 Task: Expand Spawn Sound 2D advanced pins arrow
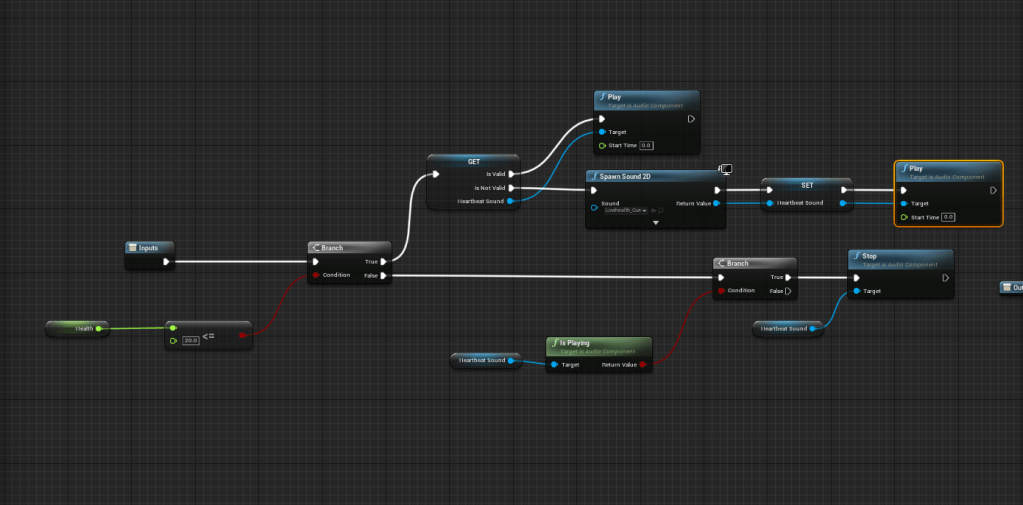coord(656,223)
